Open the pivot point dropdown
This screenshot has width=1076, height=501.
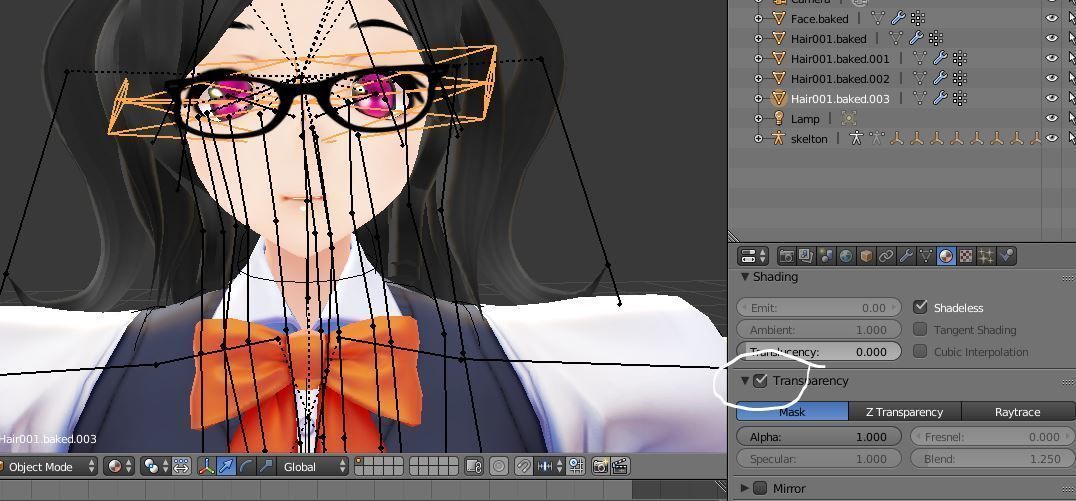point(156,467)
